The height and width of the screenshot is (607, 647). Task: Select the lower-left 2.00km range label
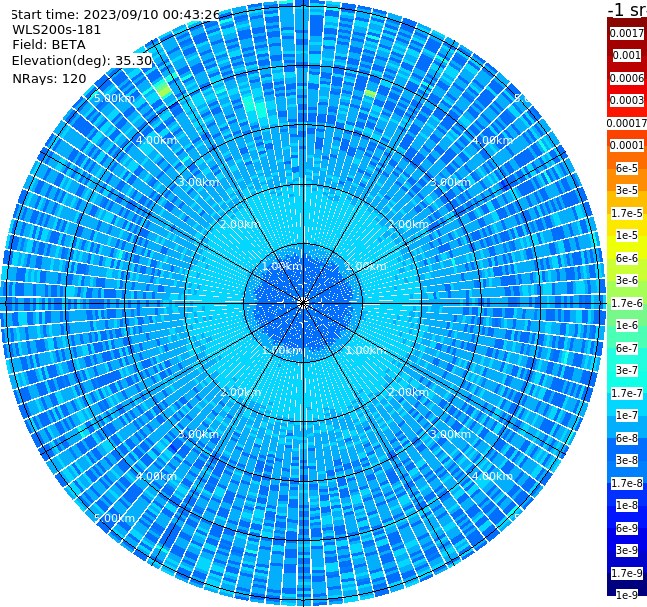pyautogui.click(x=241, y=392)
